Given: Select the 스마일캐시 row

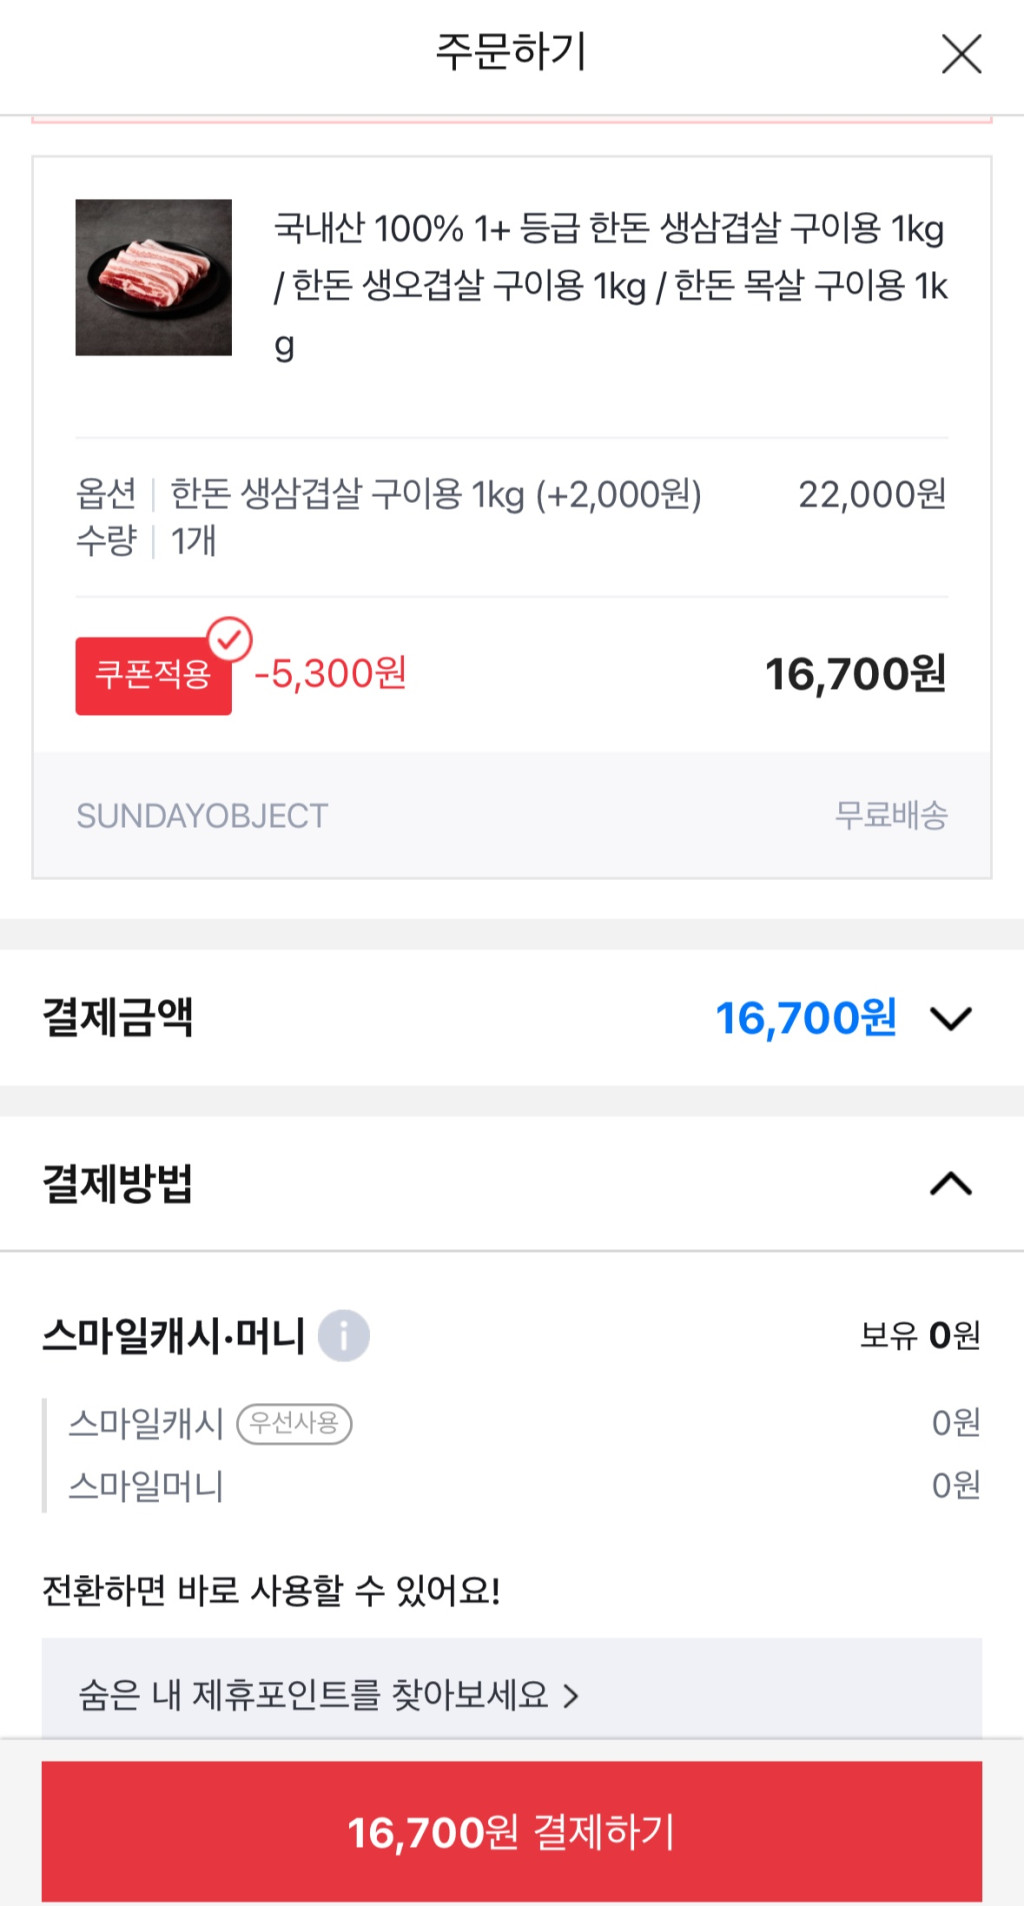Looking at the screenshot, I should pyautogui.click(x=146, y=1424).
